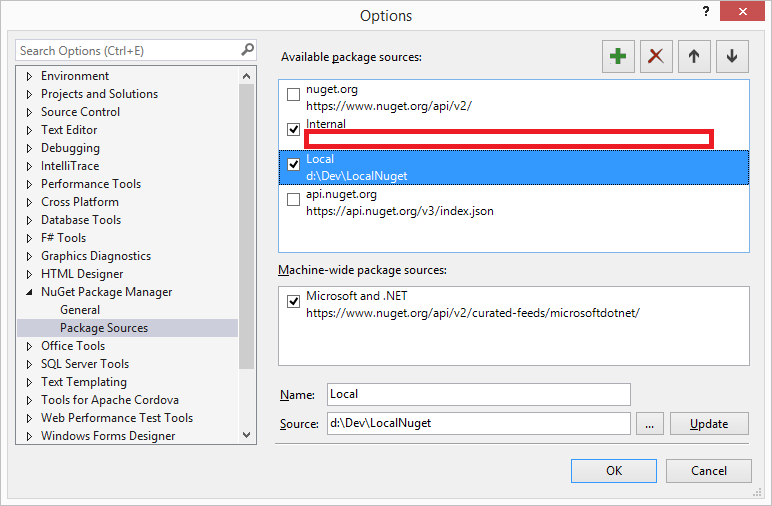Select Microsoft and .NET machine-wide source

tap(514, 304)
